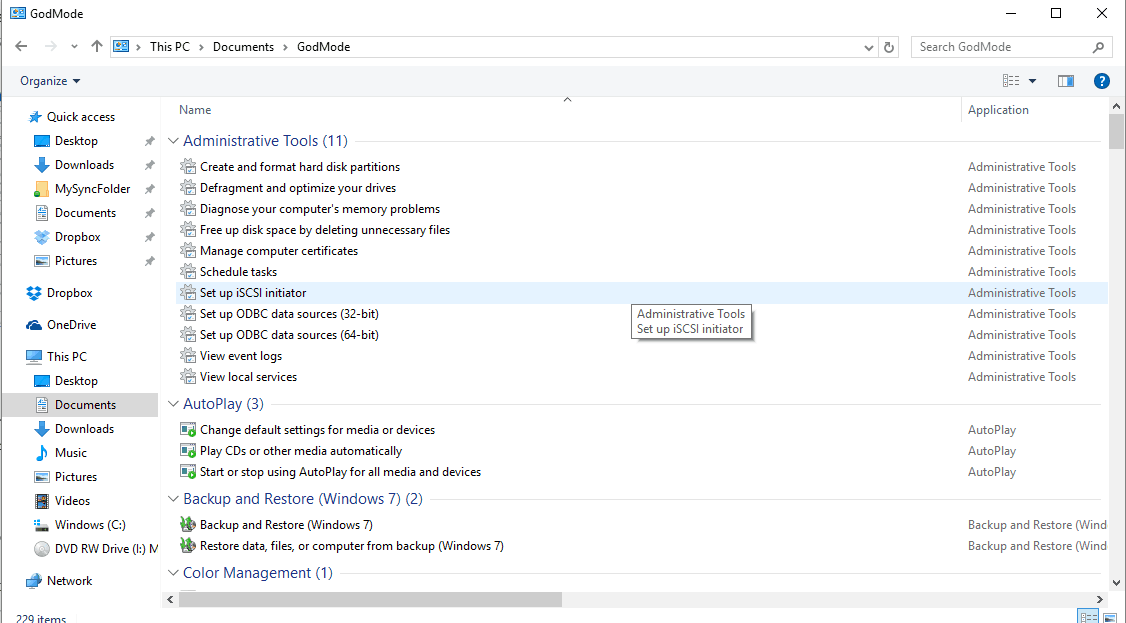Image resolution: width=1126 pixels, height=623 pixels.
Task: Open Schedule tasks item
Action: point(238,272)
